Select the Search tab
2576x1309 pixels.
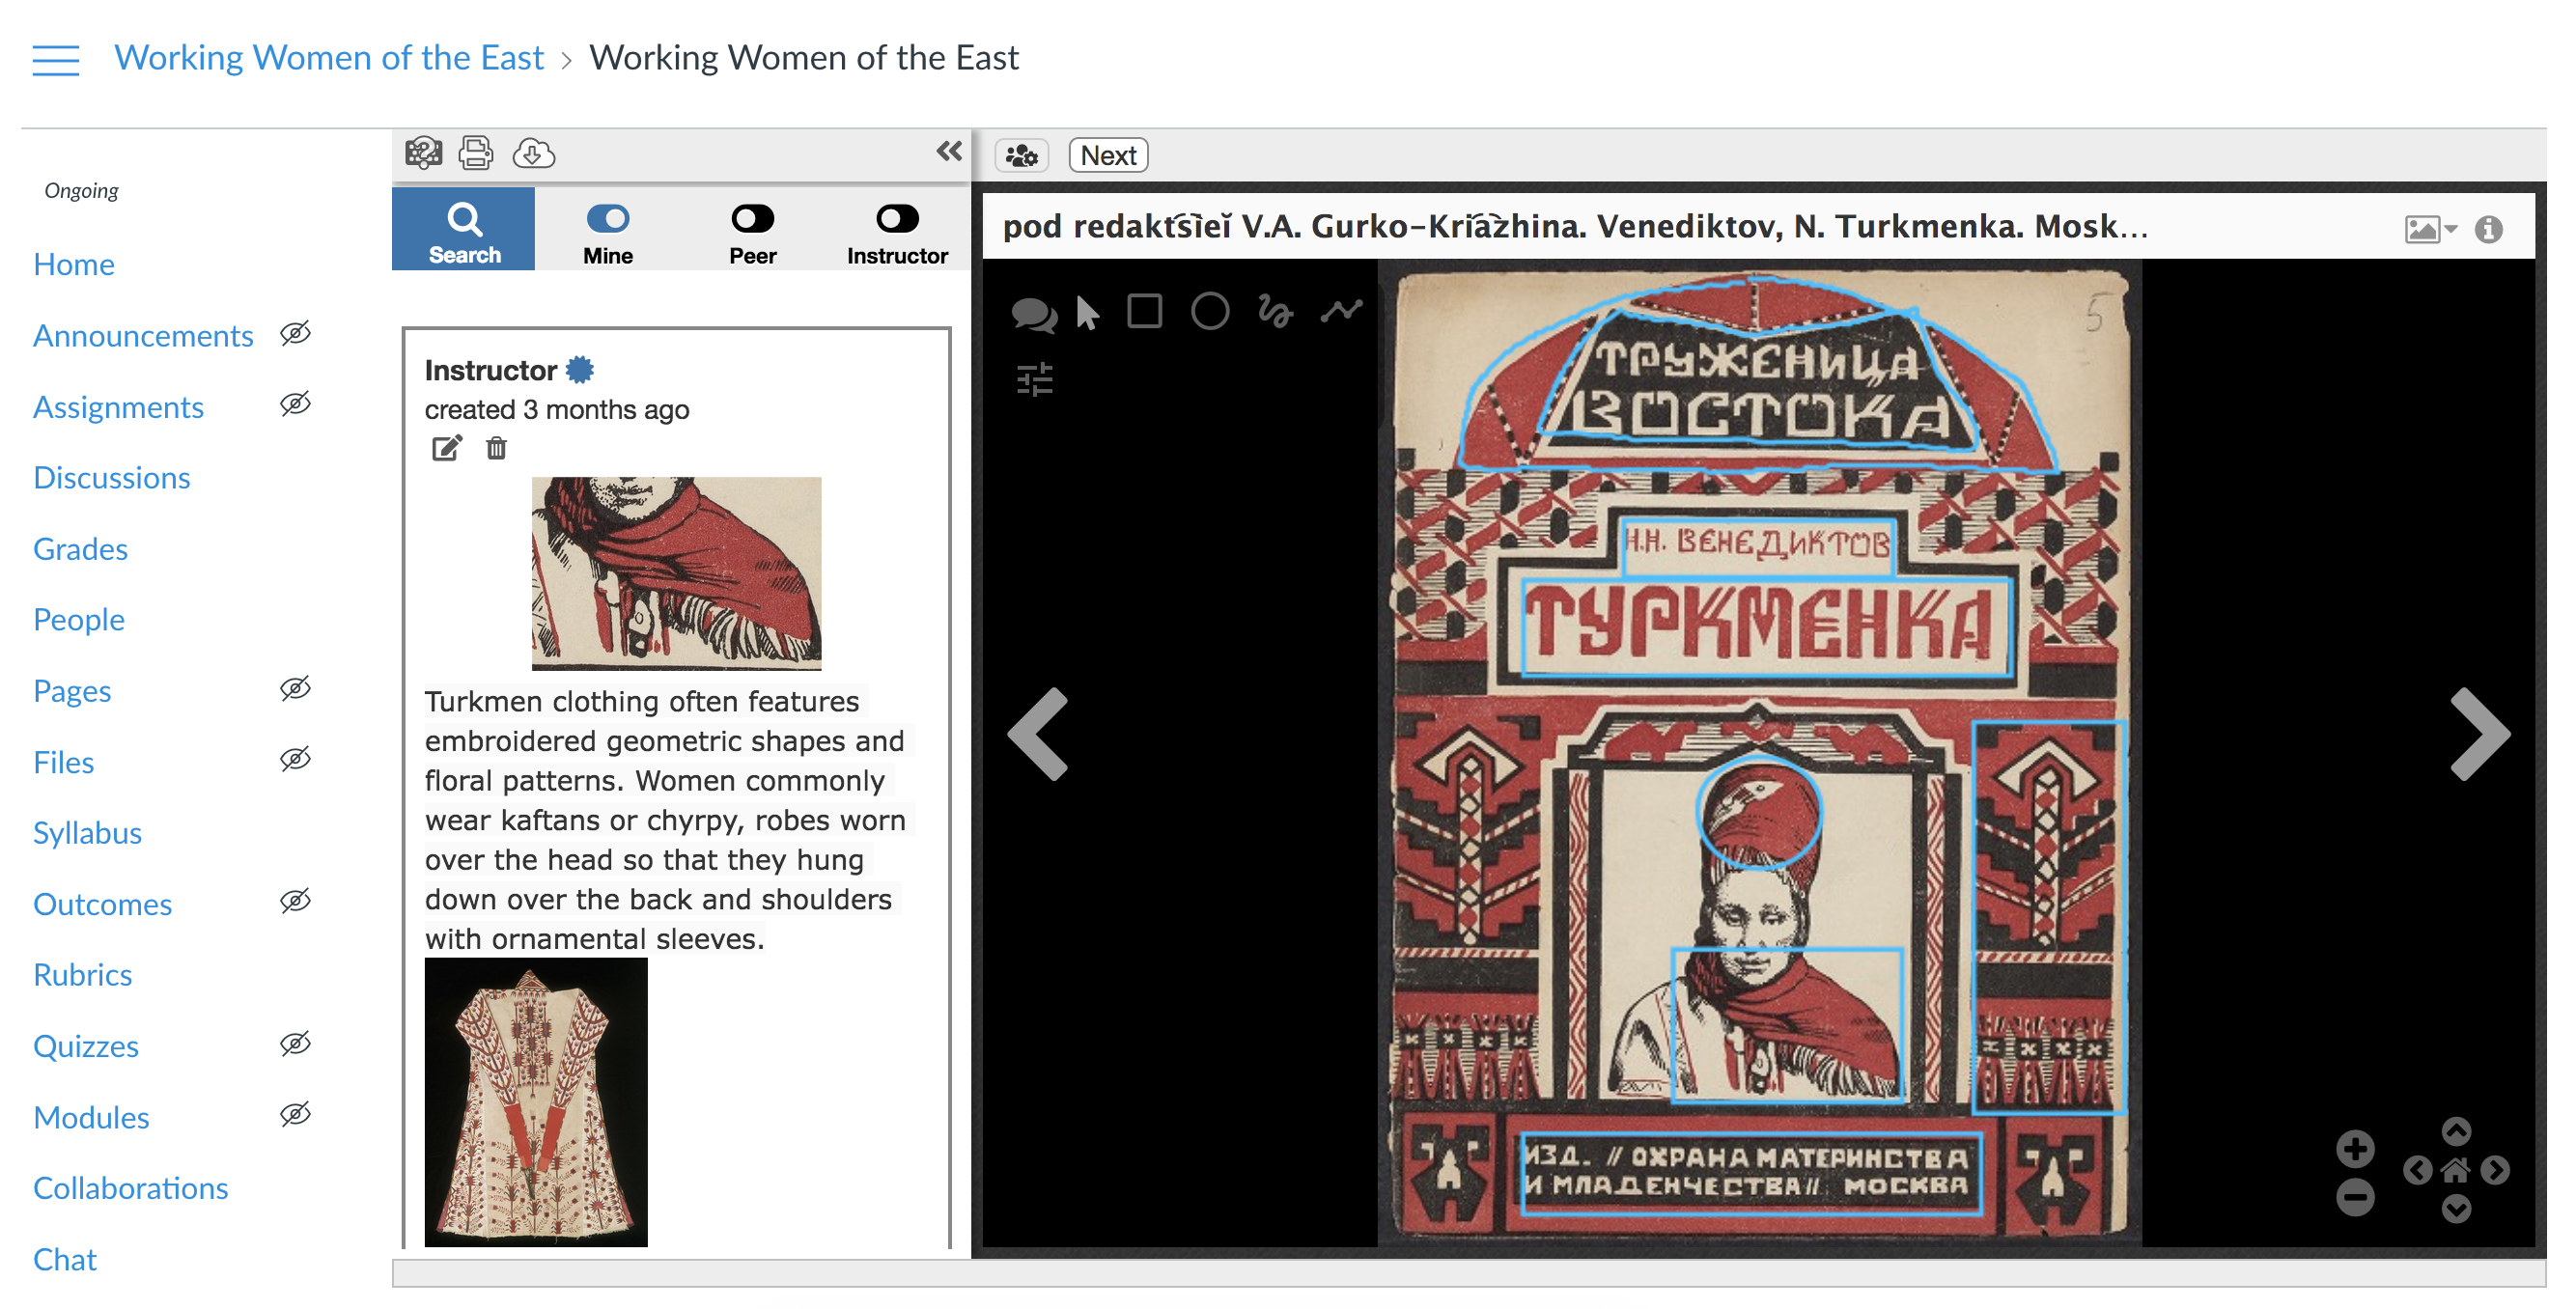pos(464,229)
